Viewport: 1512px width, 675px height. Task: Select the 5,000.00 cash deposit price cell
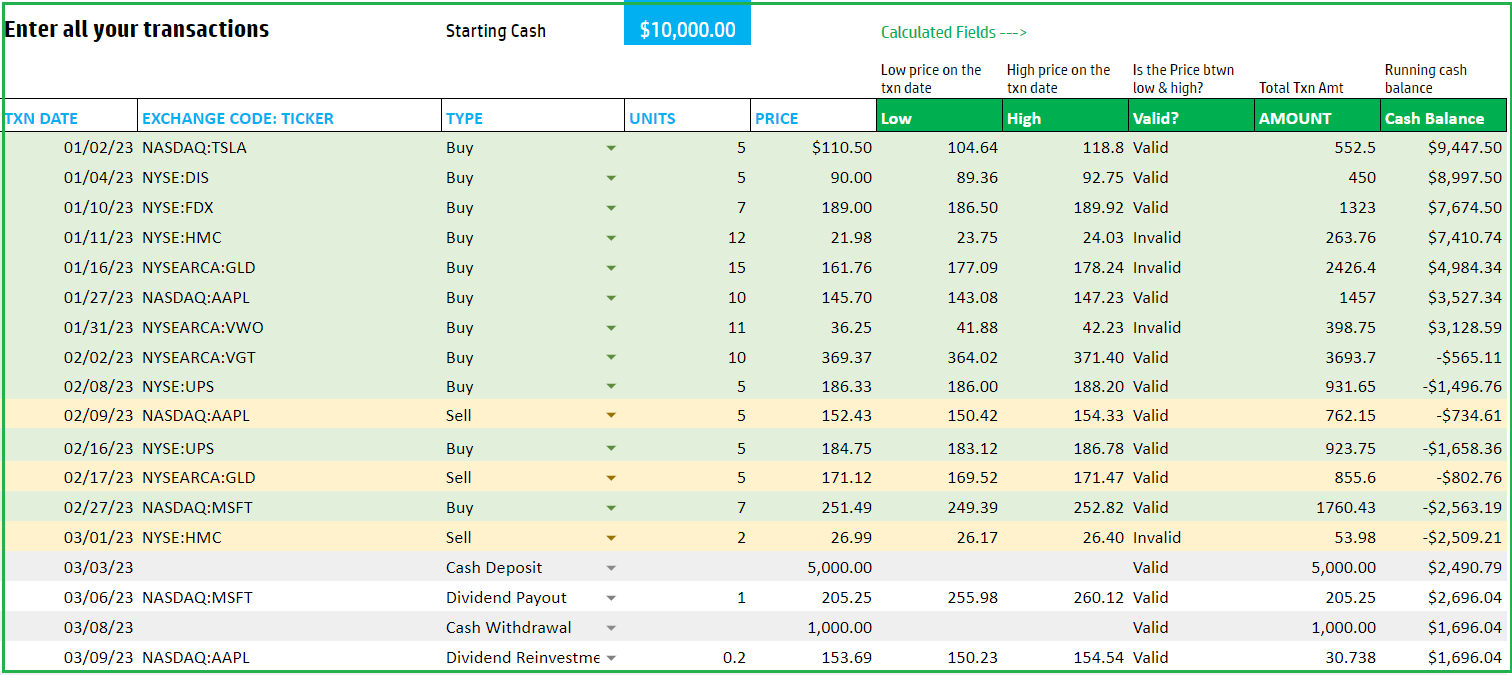[x=814, y=568]
